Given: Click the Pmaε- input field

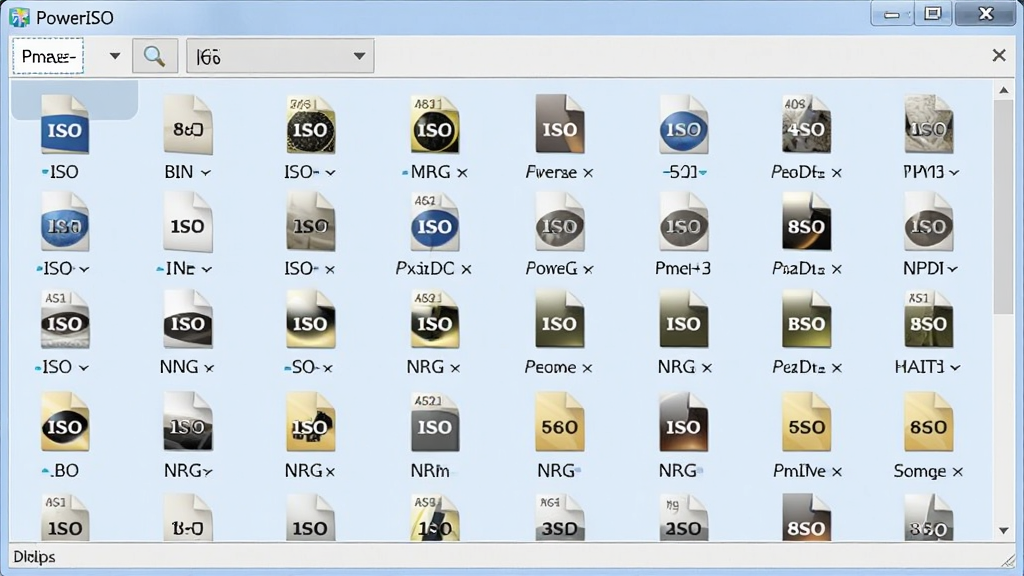Looking at the screenshot, I should (48, 56).
